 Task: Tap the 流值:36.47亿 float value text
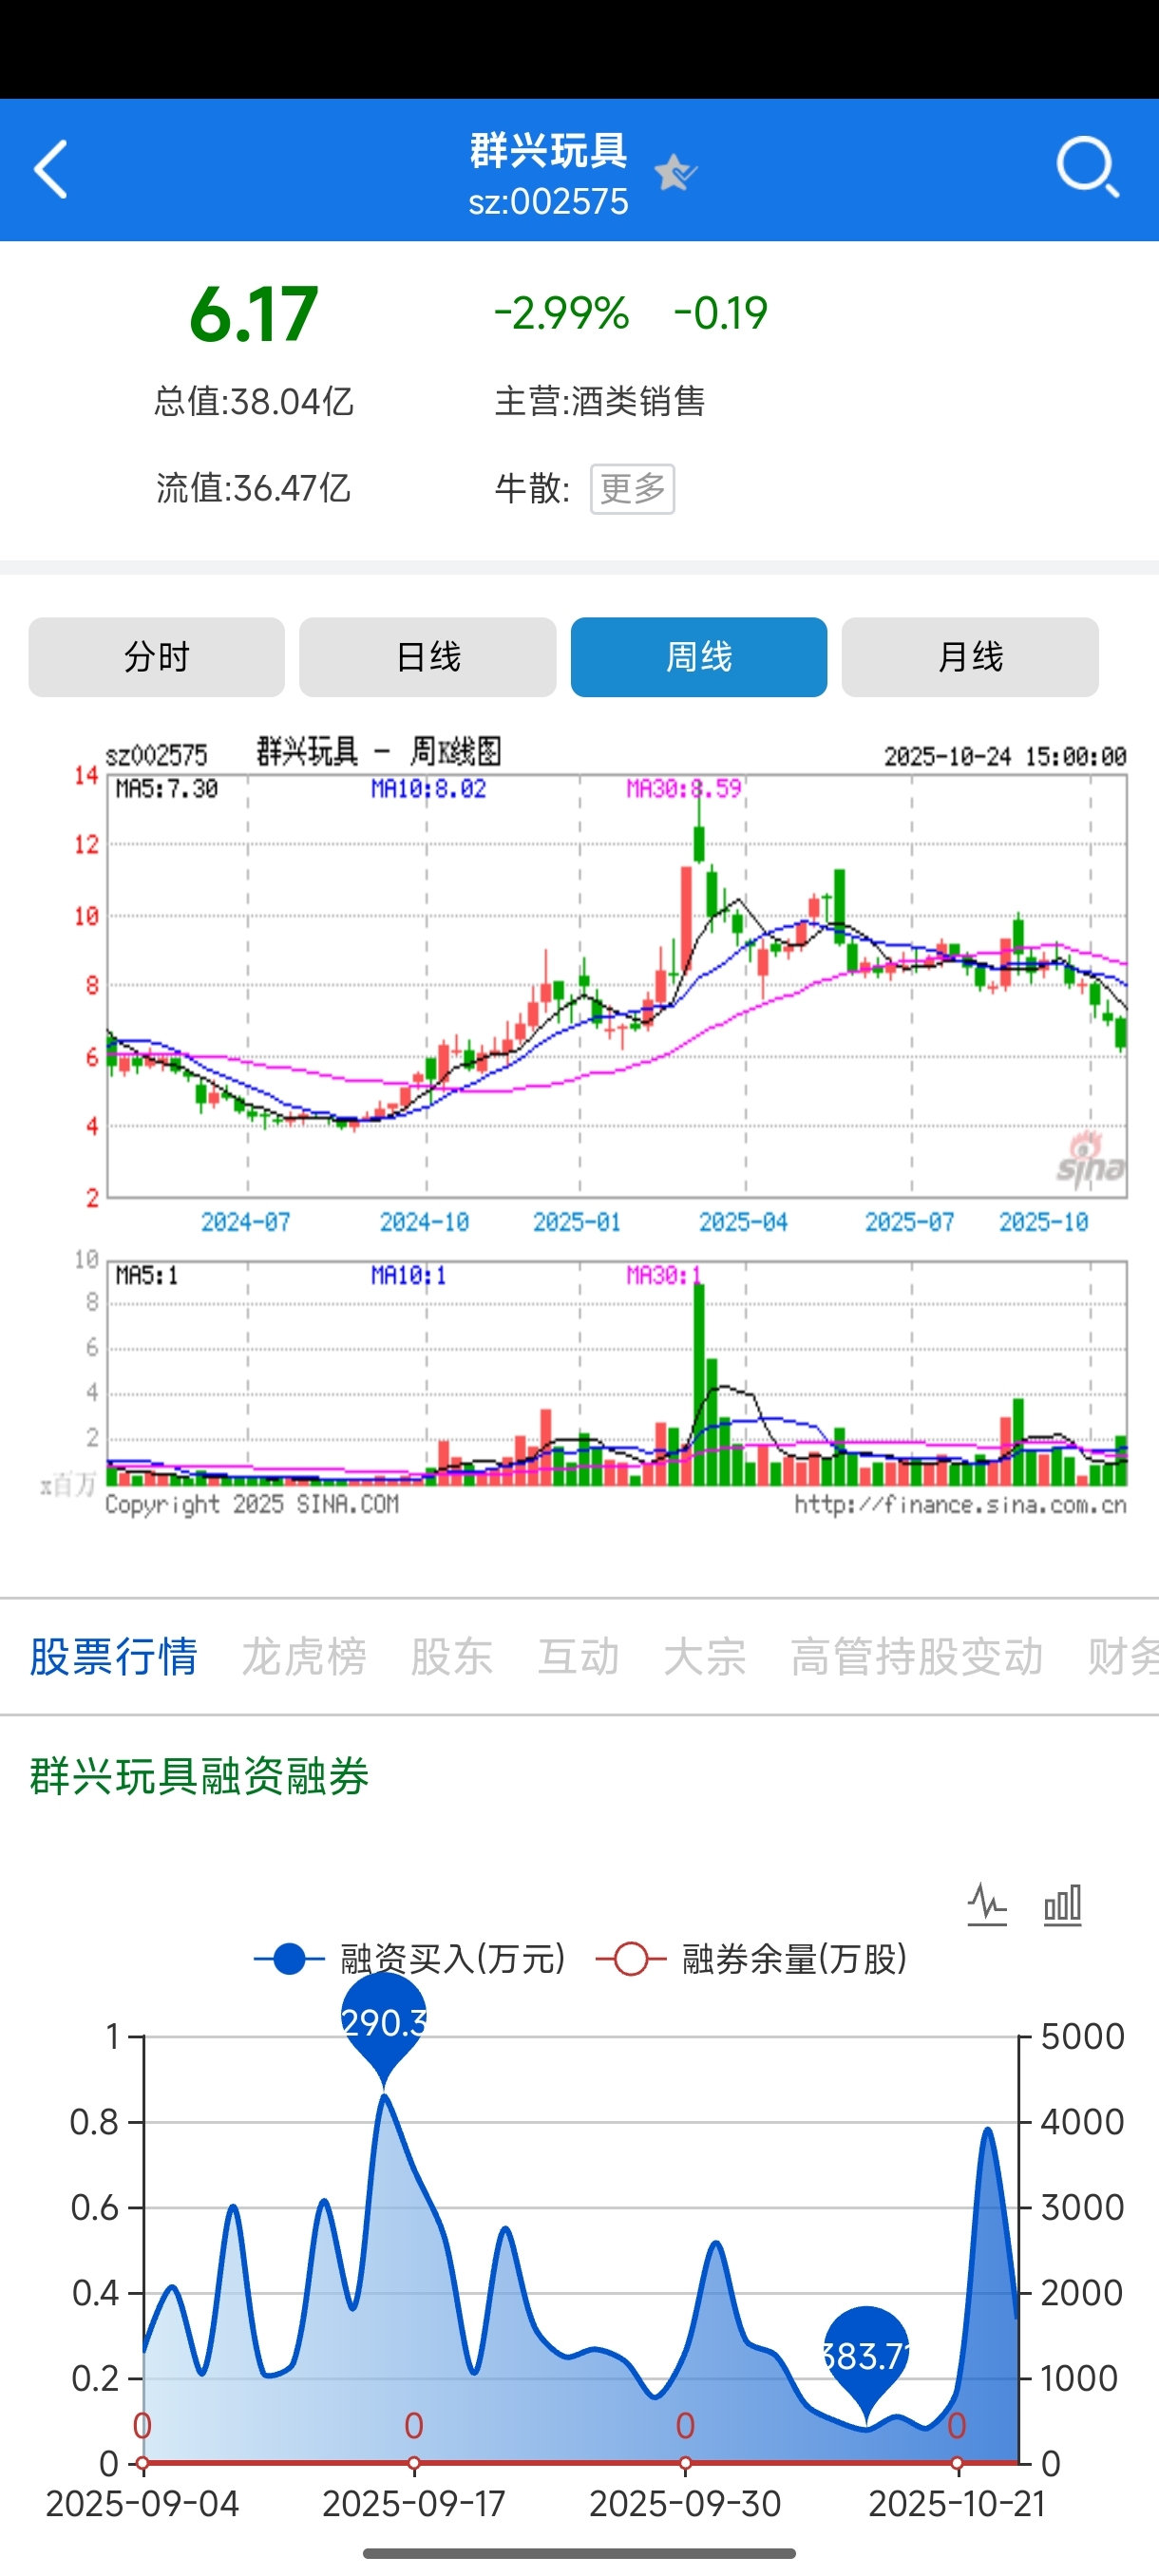(254, 488)
